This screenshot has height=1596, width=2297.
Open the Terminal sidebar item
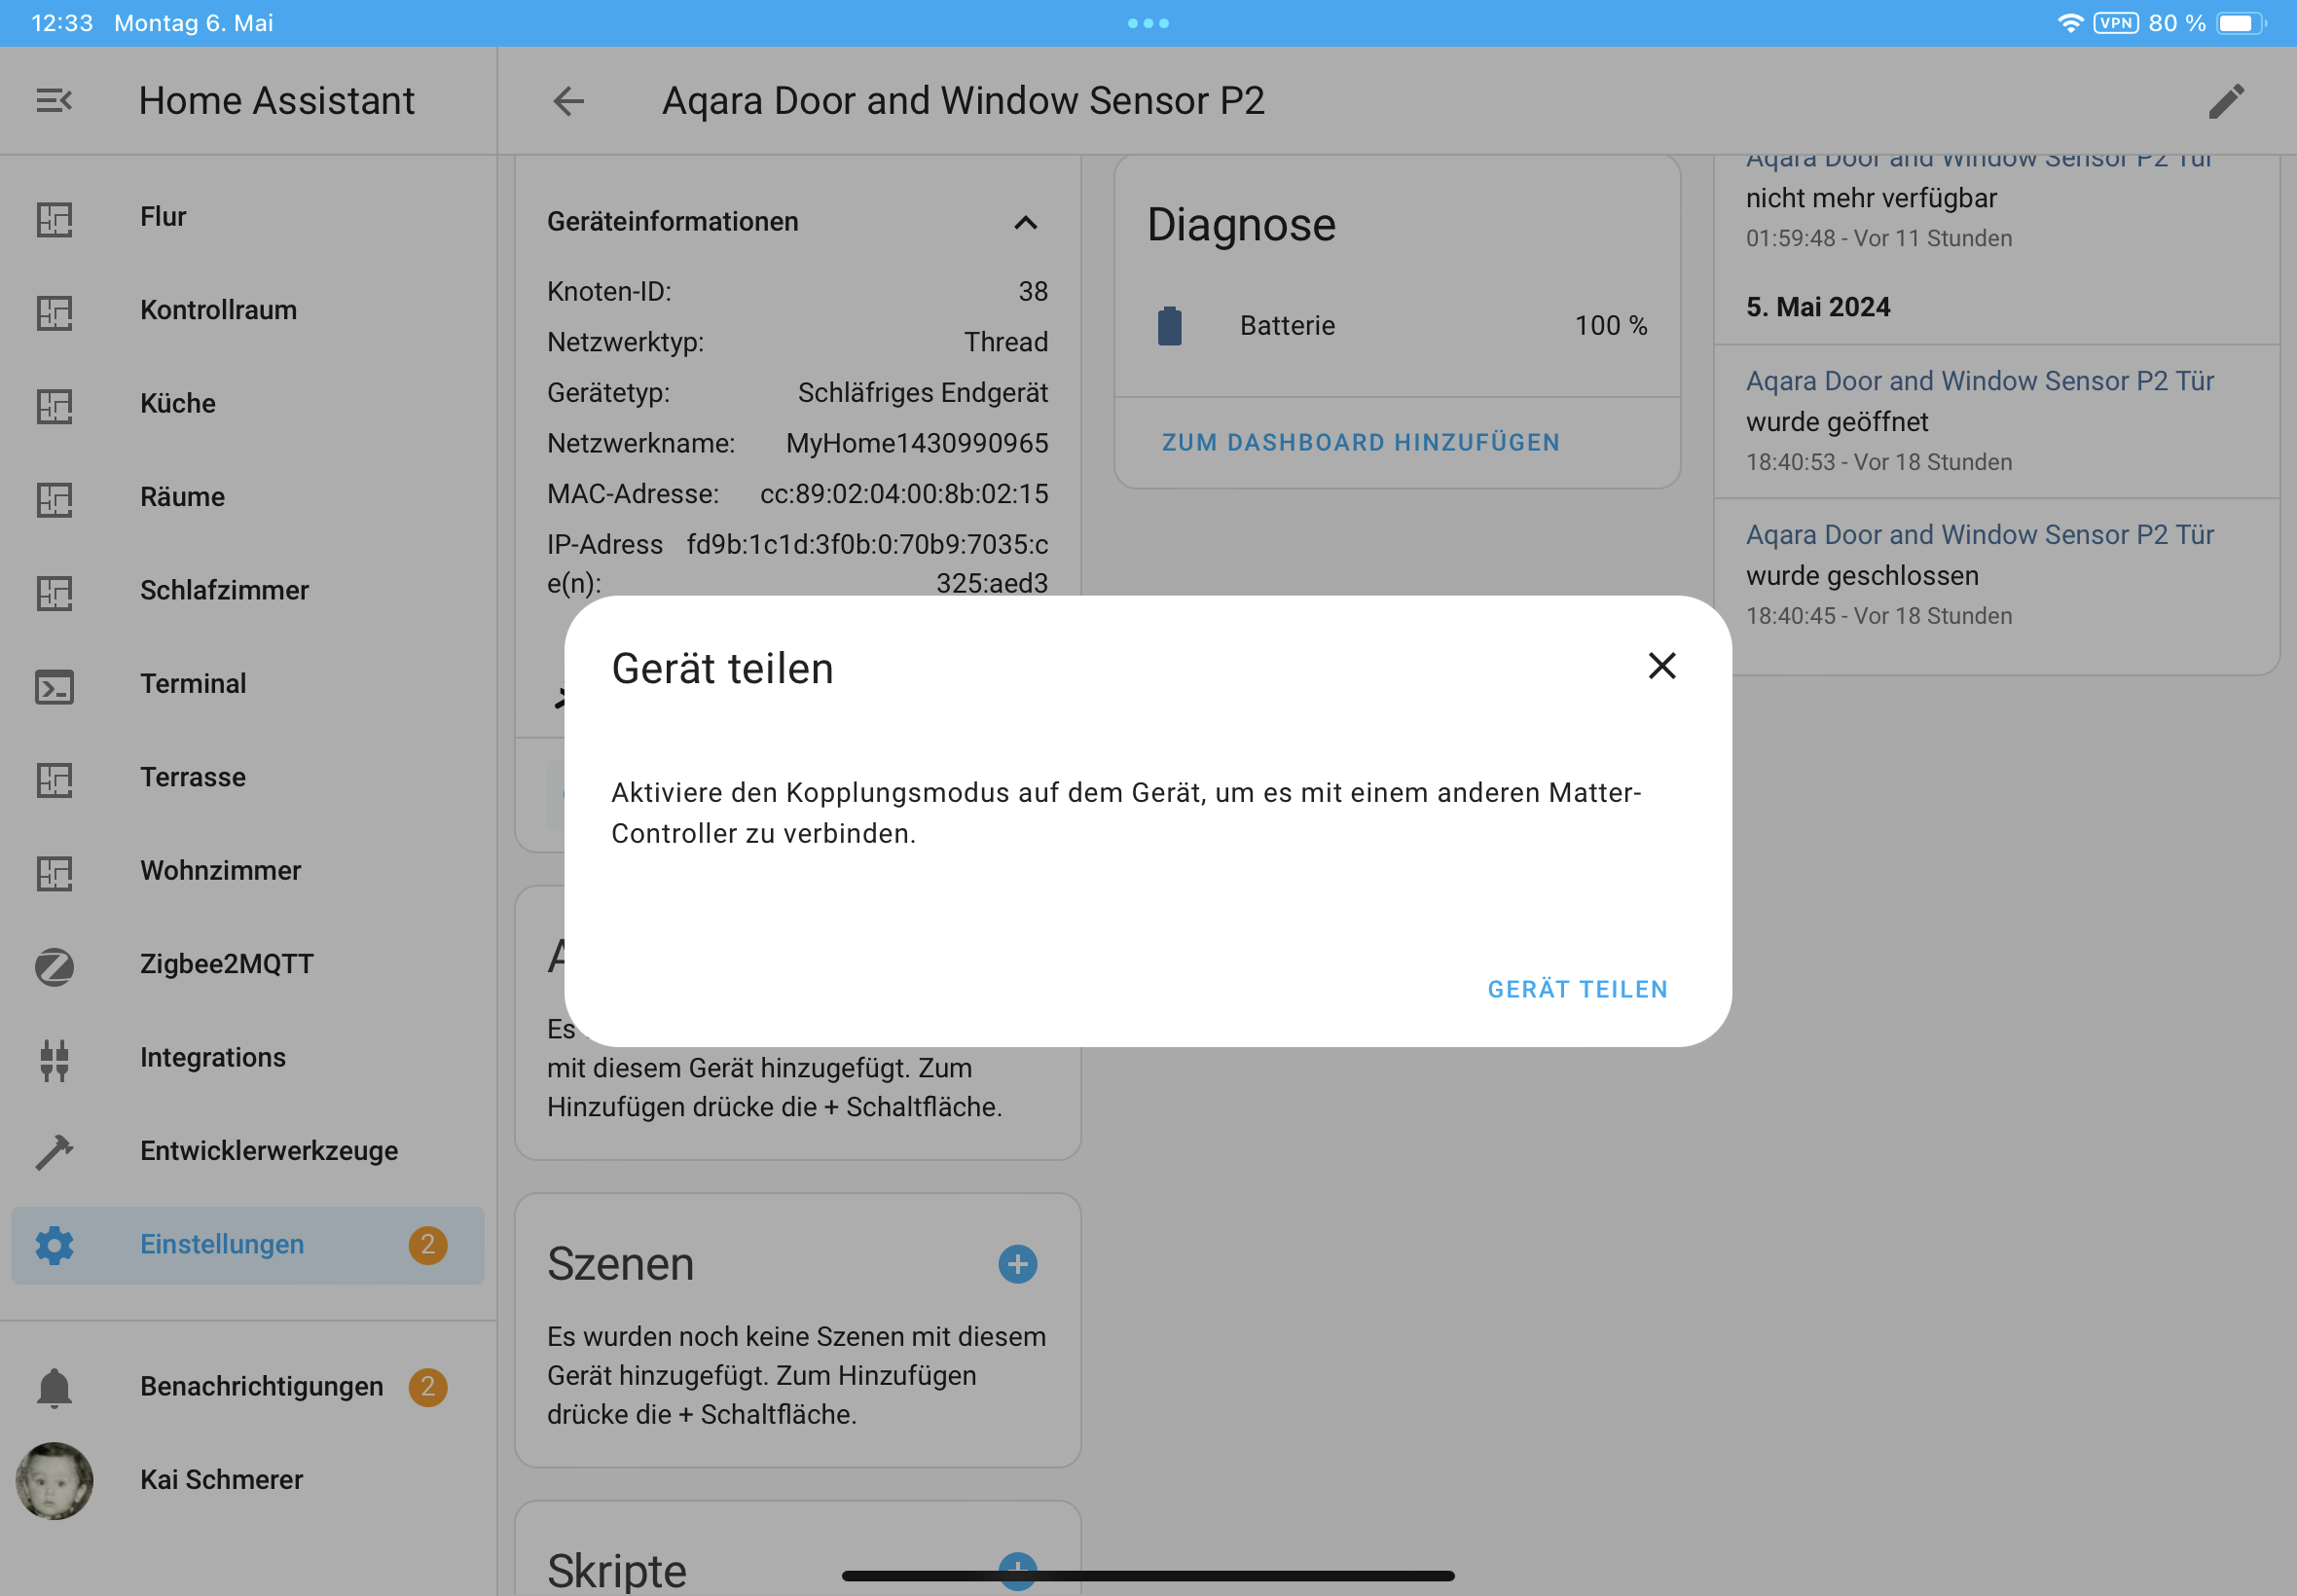pyautogui.click(x=192, y=684)
